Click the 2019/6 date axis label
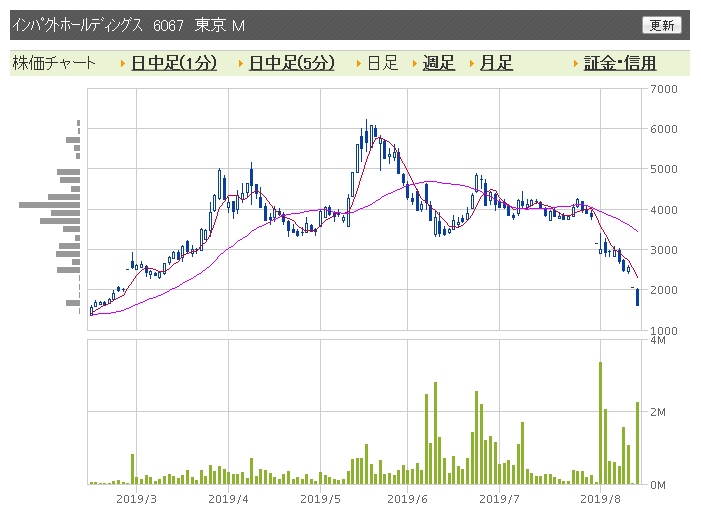Viewport: 701px width, 525px height. tap(407, 499)
